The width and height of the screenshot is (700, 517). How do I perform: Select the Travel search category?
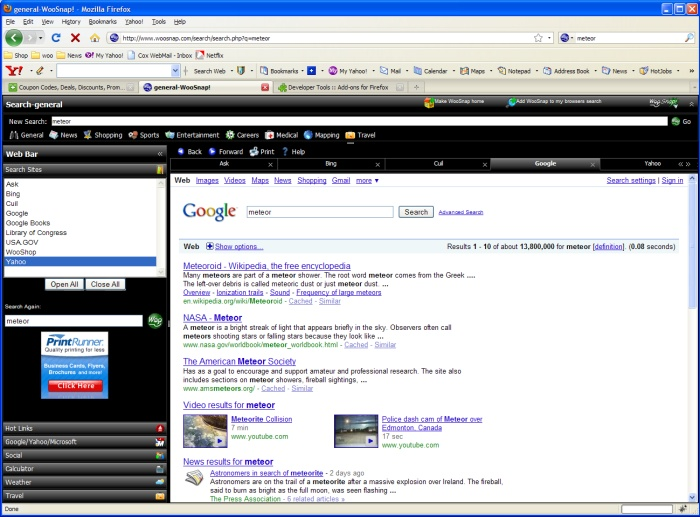pos(360,135)
